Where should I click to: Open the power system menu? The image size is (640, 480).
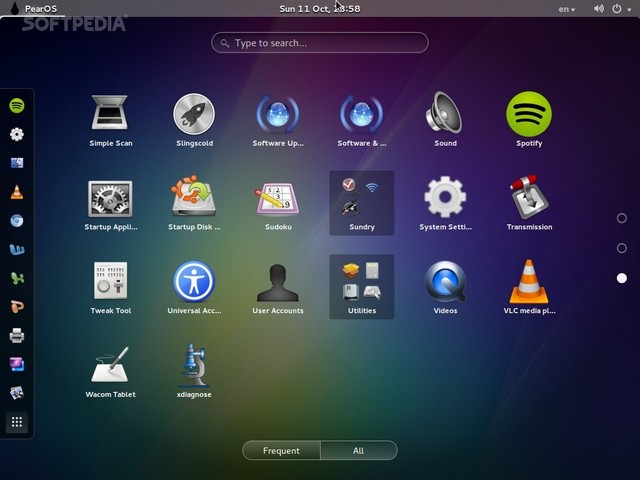point(621,9)
